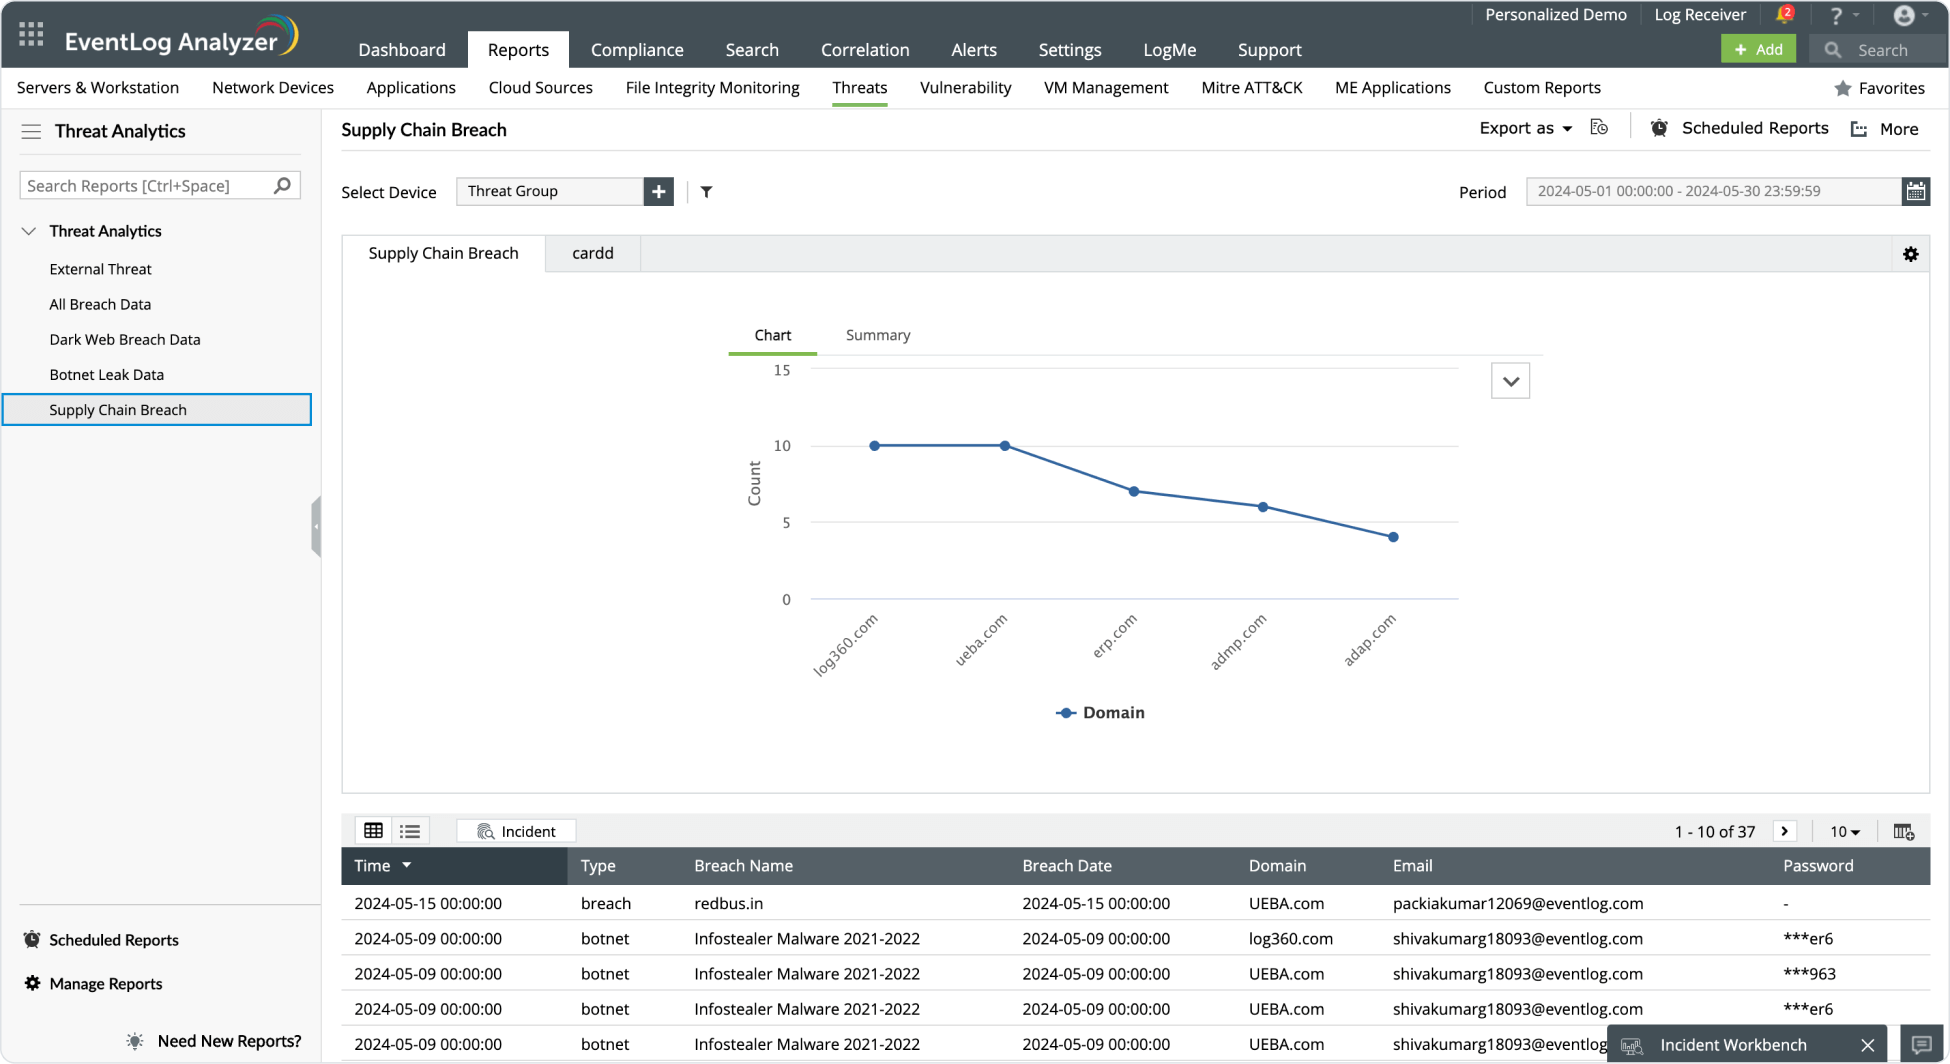Open the Compliance main tab
1950x1064 pixels.
click(x=637, y=50)
